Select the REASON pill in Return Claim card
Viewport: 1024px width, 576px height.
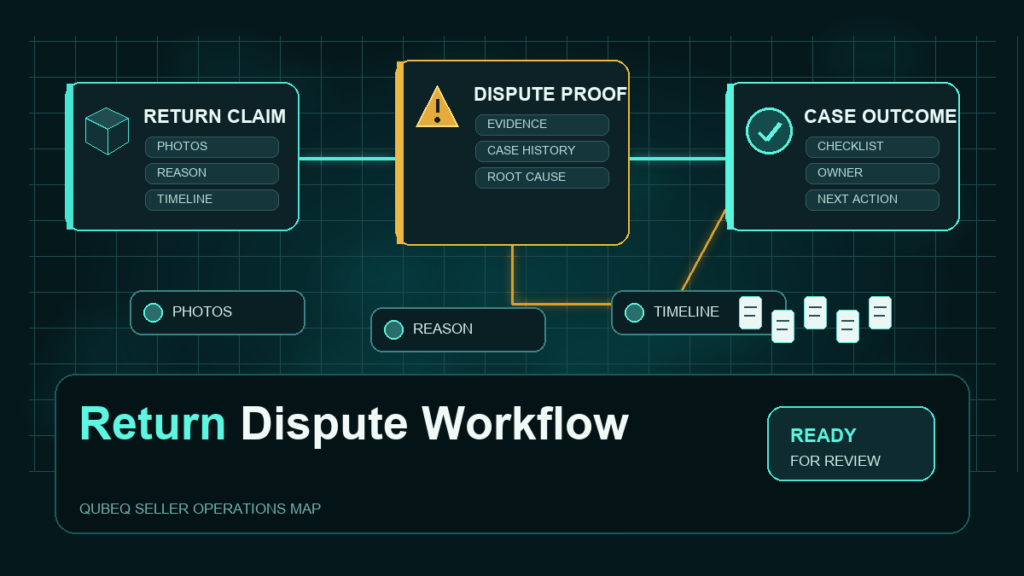212,173
